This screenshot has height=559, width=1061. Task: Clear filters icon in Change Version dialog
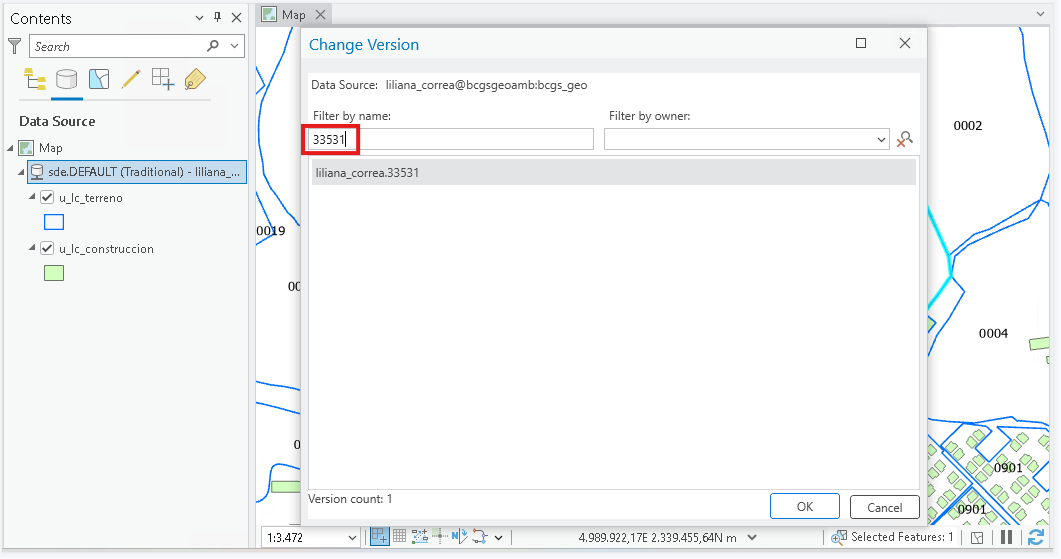[x=905, y=139]
